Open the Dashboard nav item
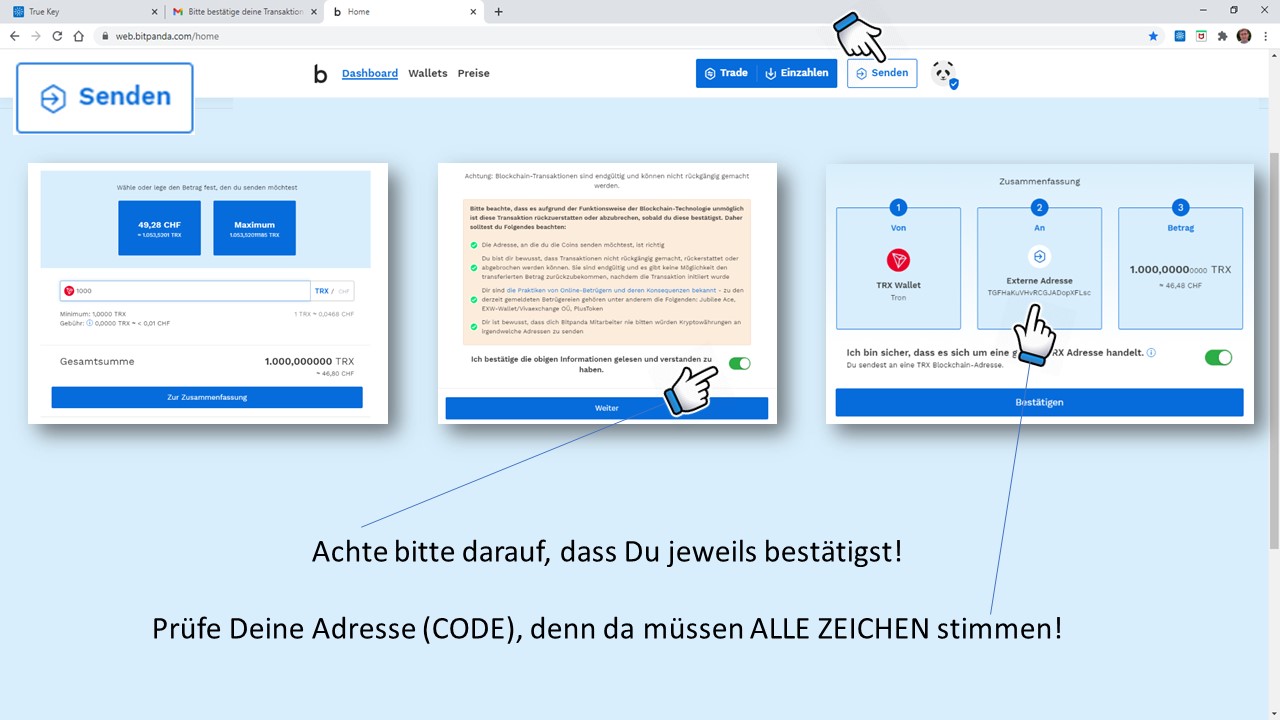1280x720 pixels. click(370, 73)
